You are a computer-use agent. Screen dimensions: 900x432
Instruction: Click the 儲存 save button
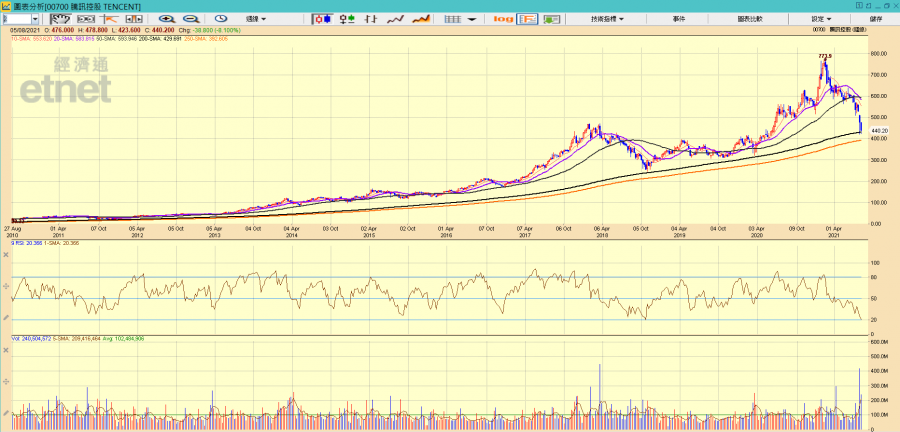(x=876, y=18)
